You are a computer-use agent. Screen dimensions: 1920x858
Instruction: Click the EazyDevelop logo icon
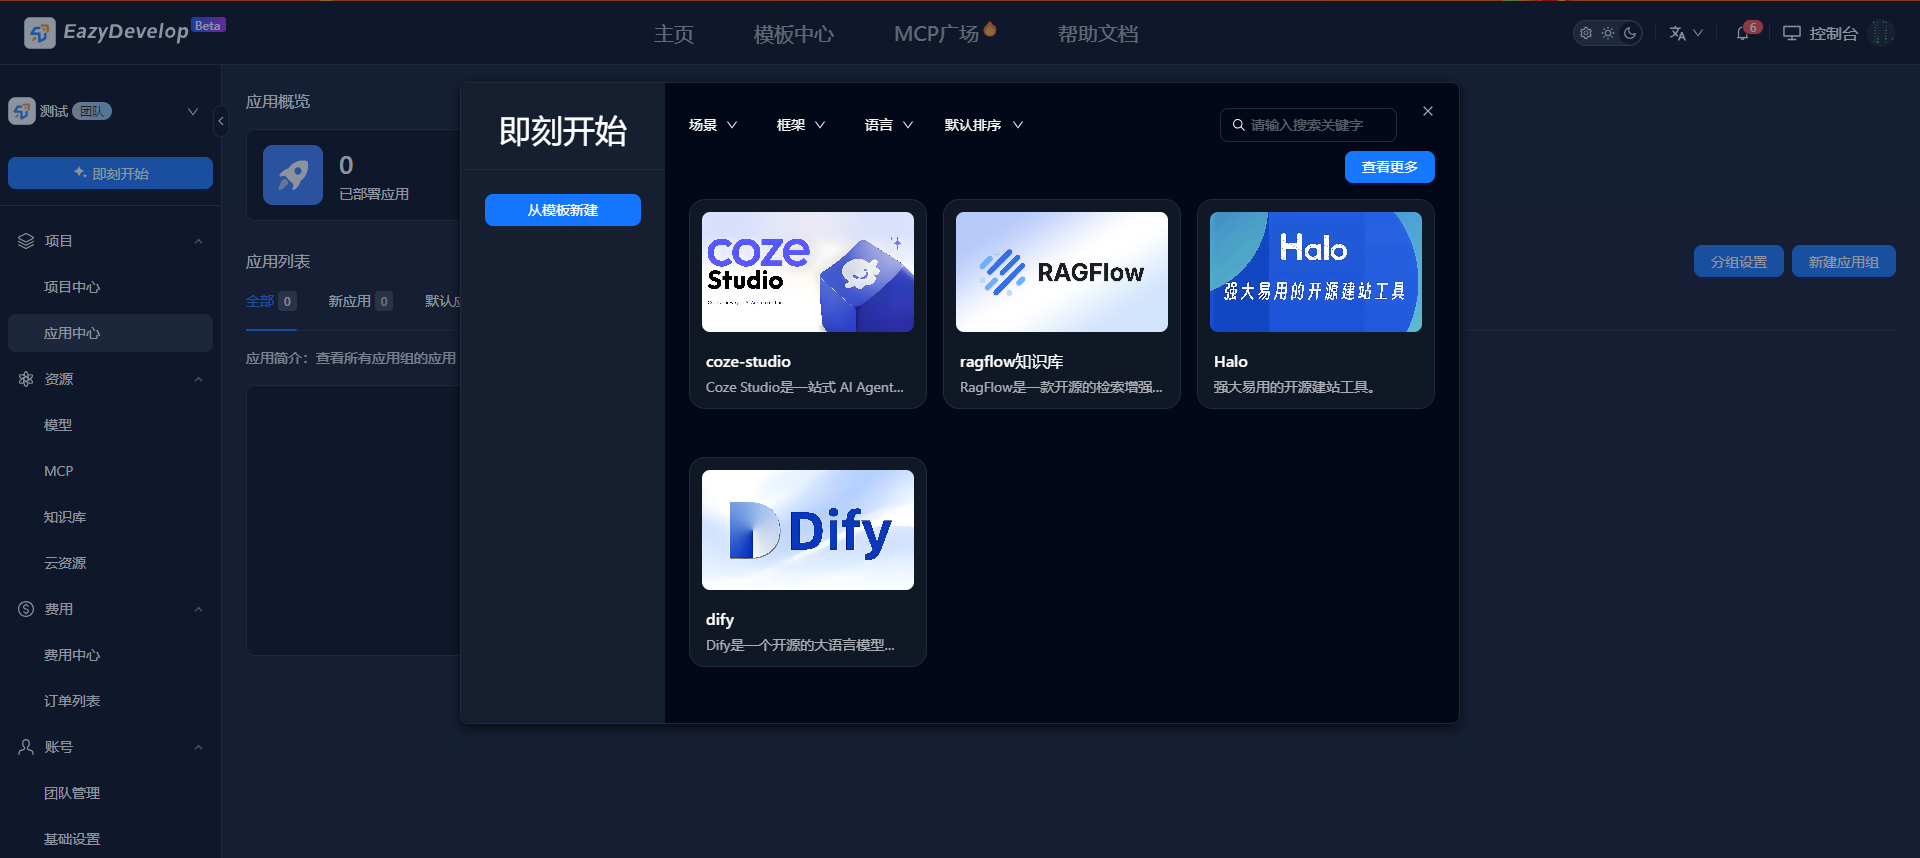coord(39,33)
